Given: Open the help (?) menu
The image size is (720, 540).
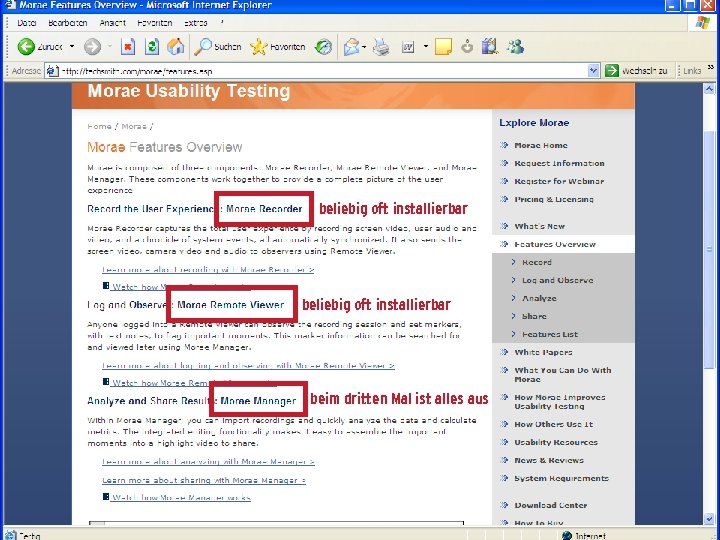Looking at the screenshot, I should point(222,22).
